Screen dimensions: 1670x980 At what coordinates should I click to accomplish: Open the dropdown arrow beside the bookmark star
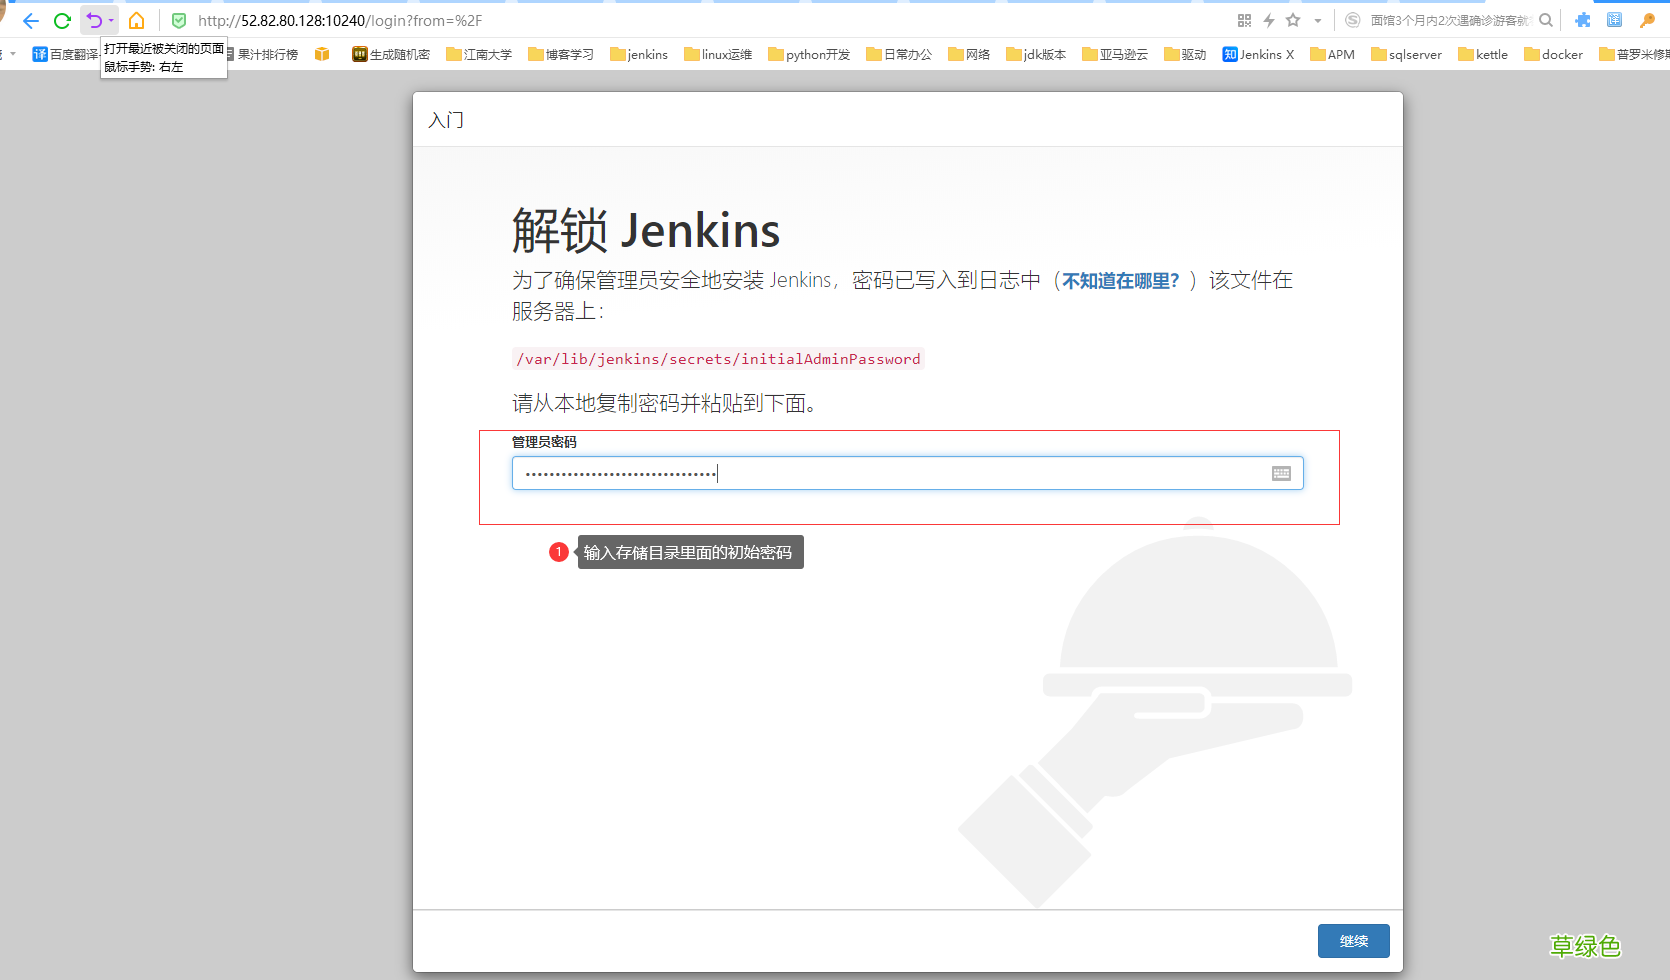[1317, 20]
